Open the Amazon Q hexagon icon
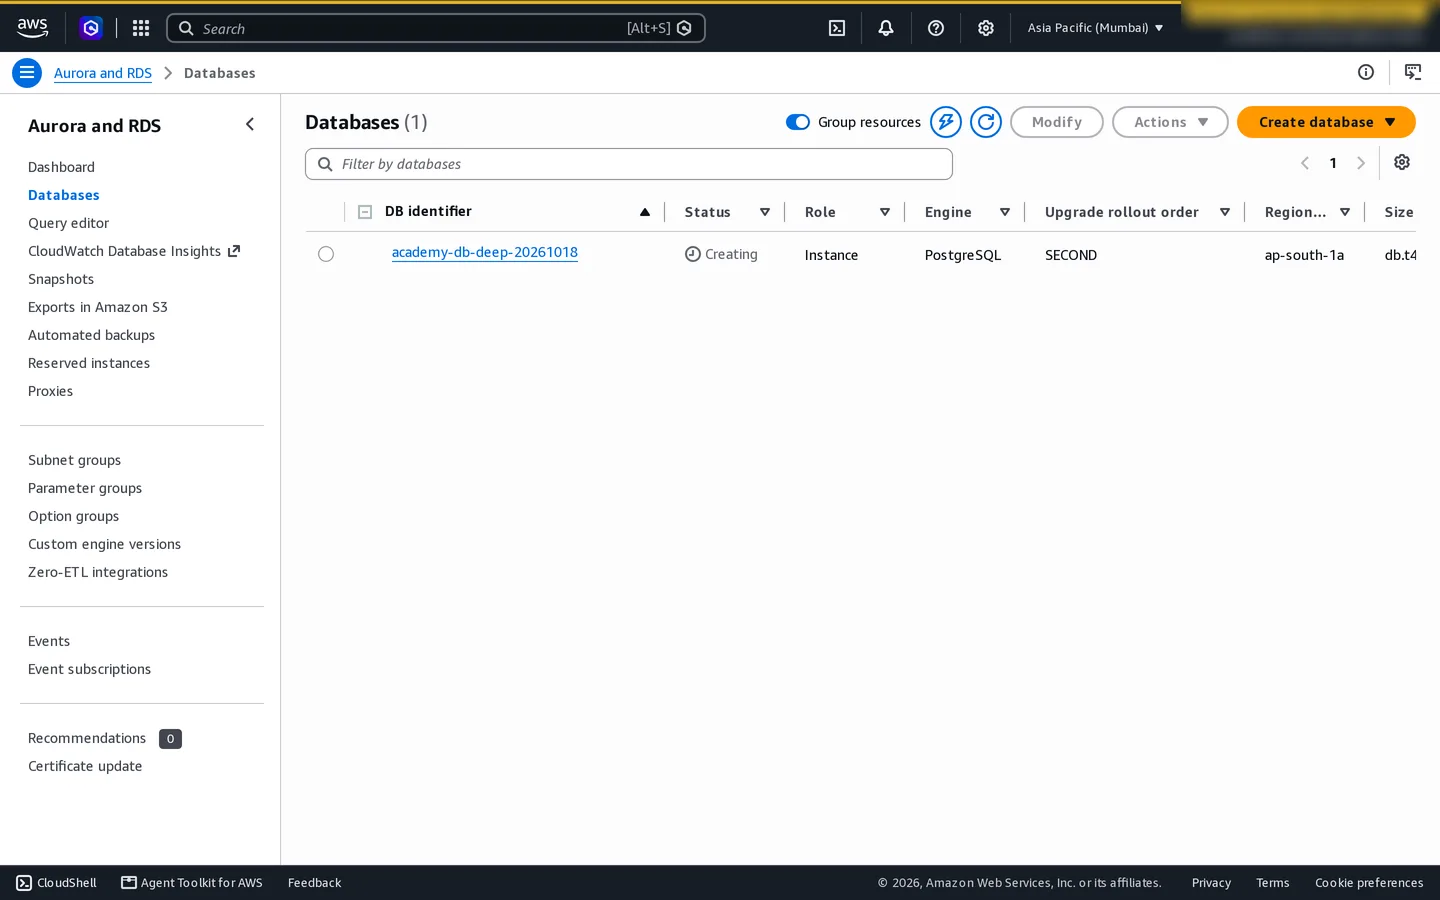 [91, 28]
